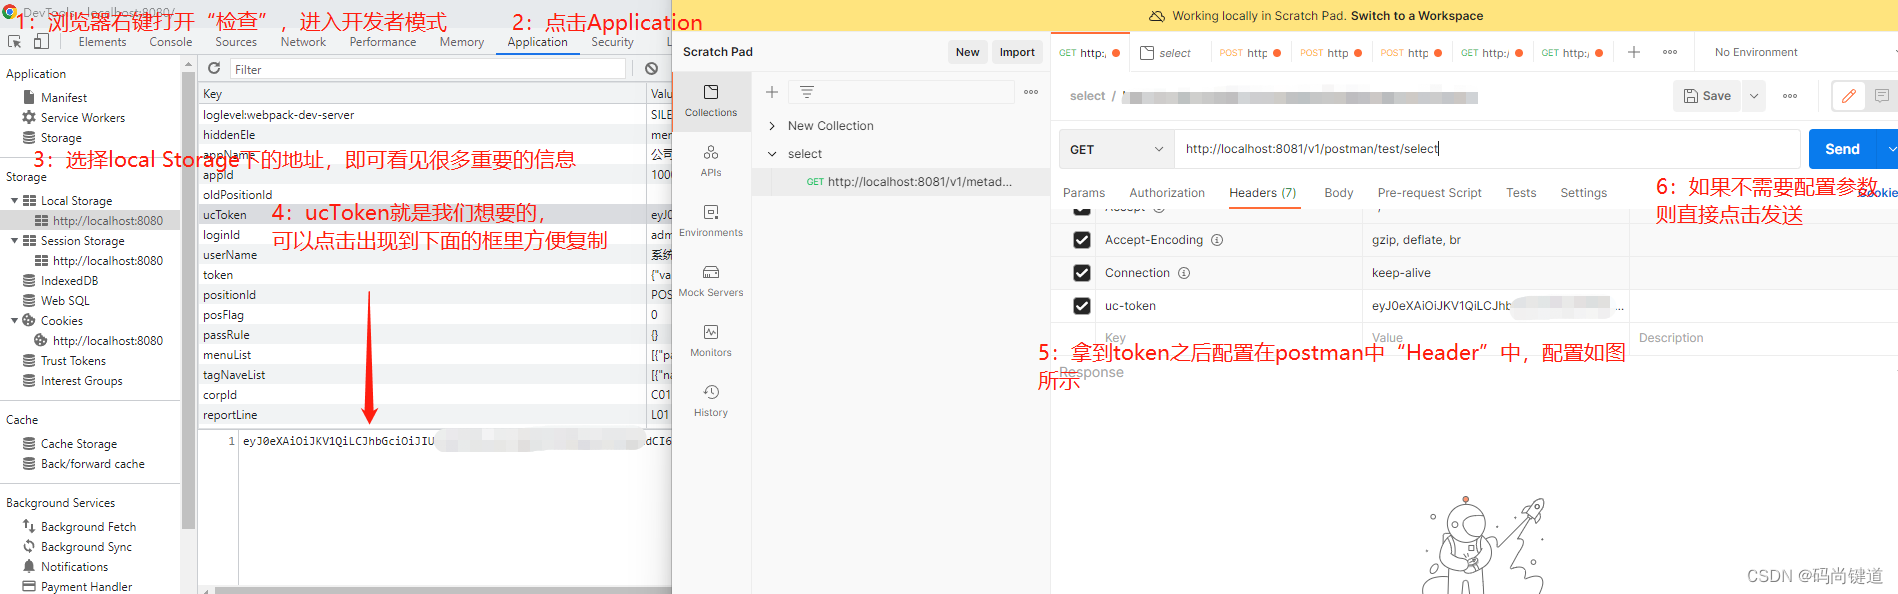
Task: Open the Settings tab of the request
Action: click(x=1583, y=193)
